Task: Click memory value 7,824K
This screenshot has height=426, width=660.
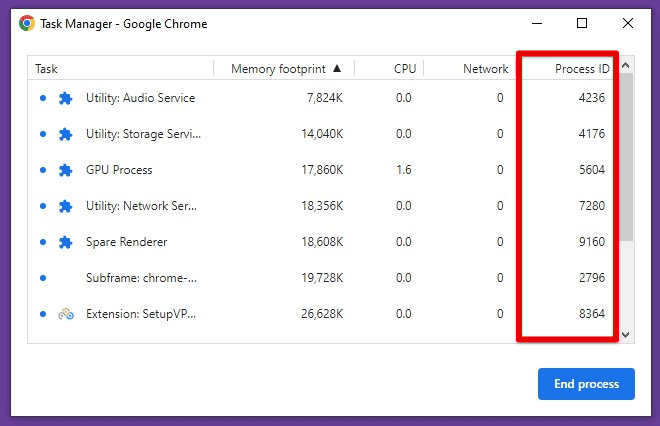Action: (325, 98)
